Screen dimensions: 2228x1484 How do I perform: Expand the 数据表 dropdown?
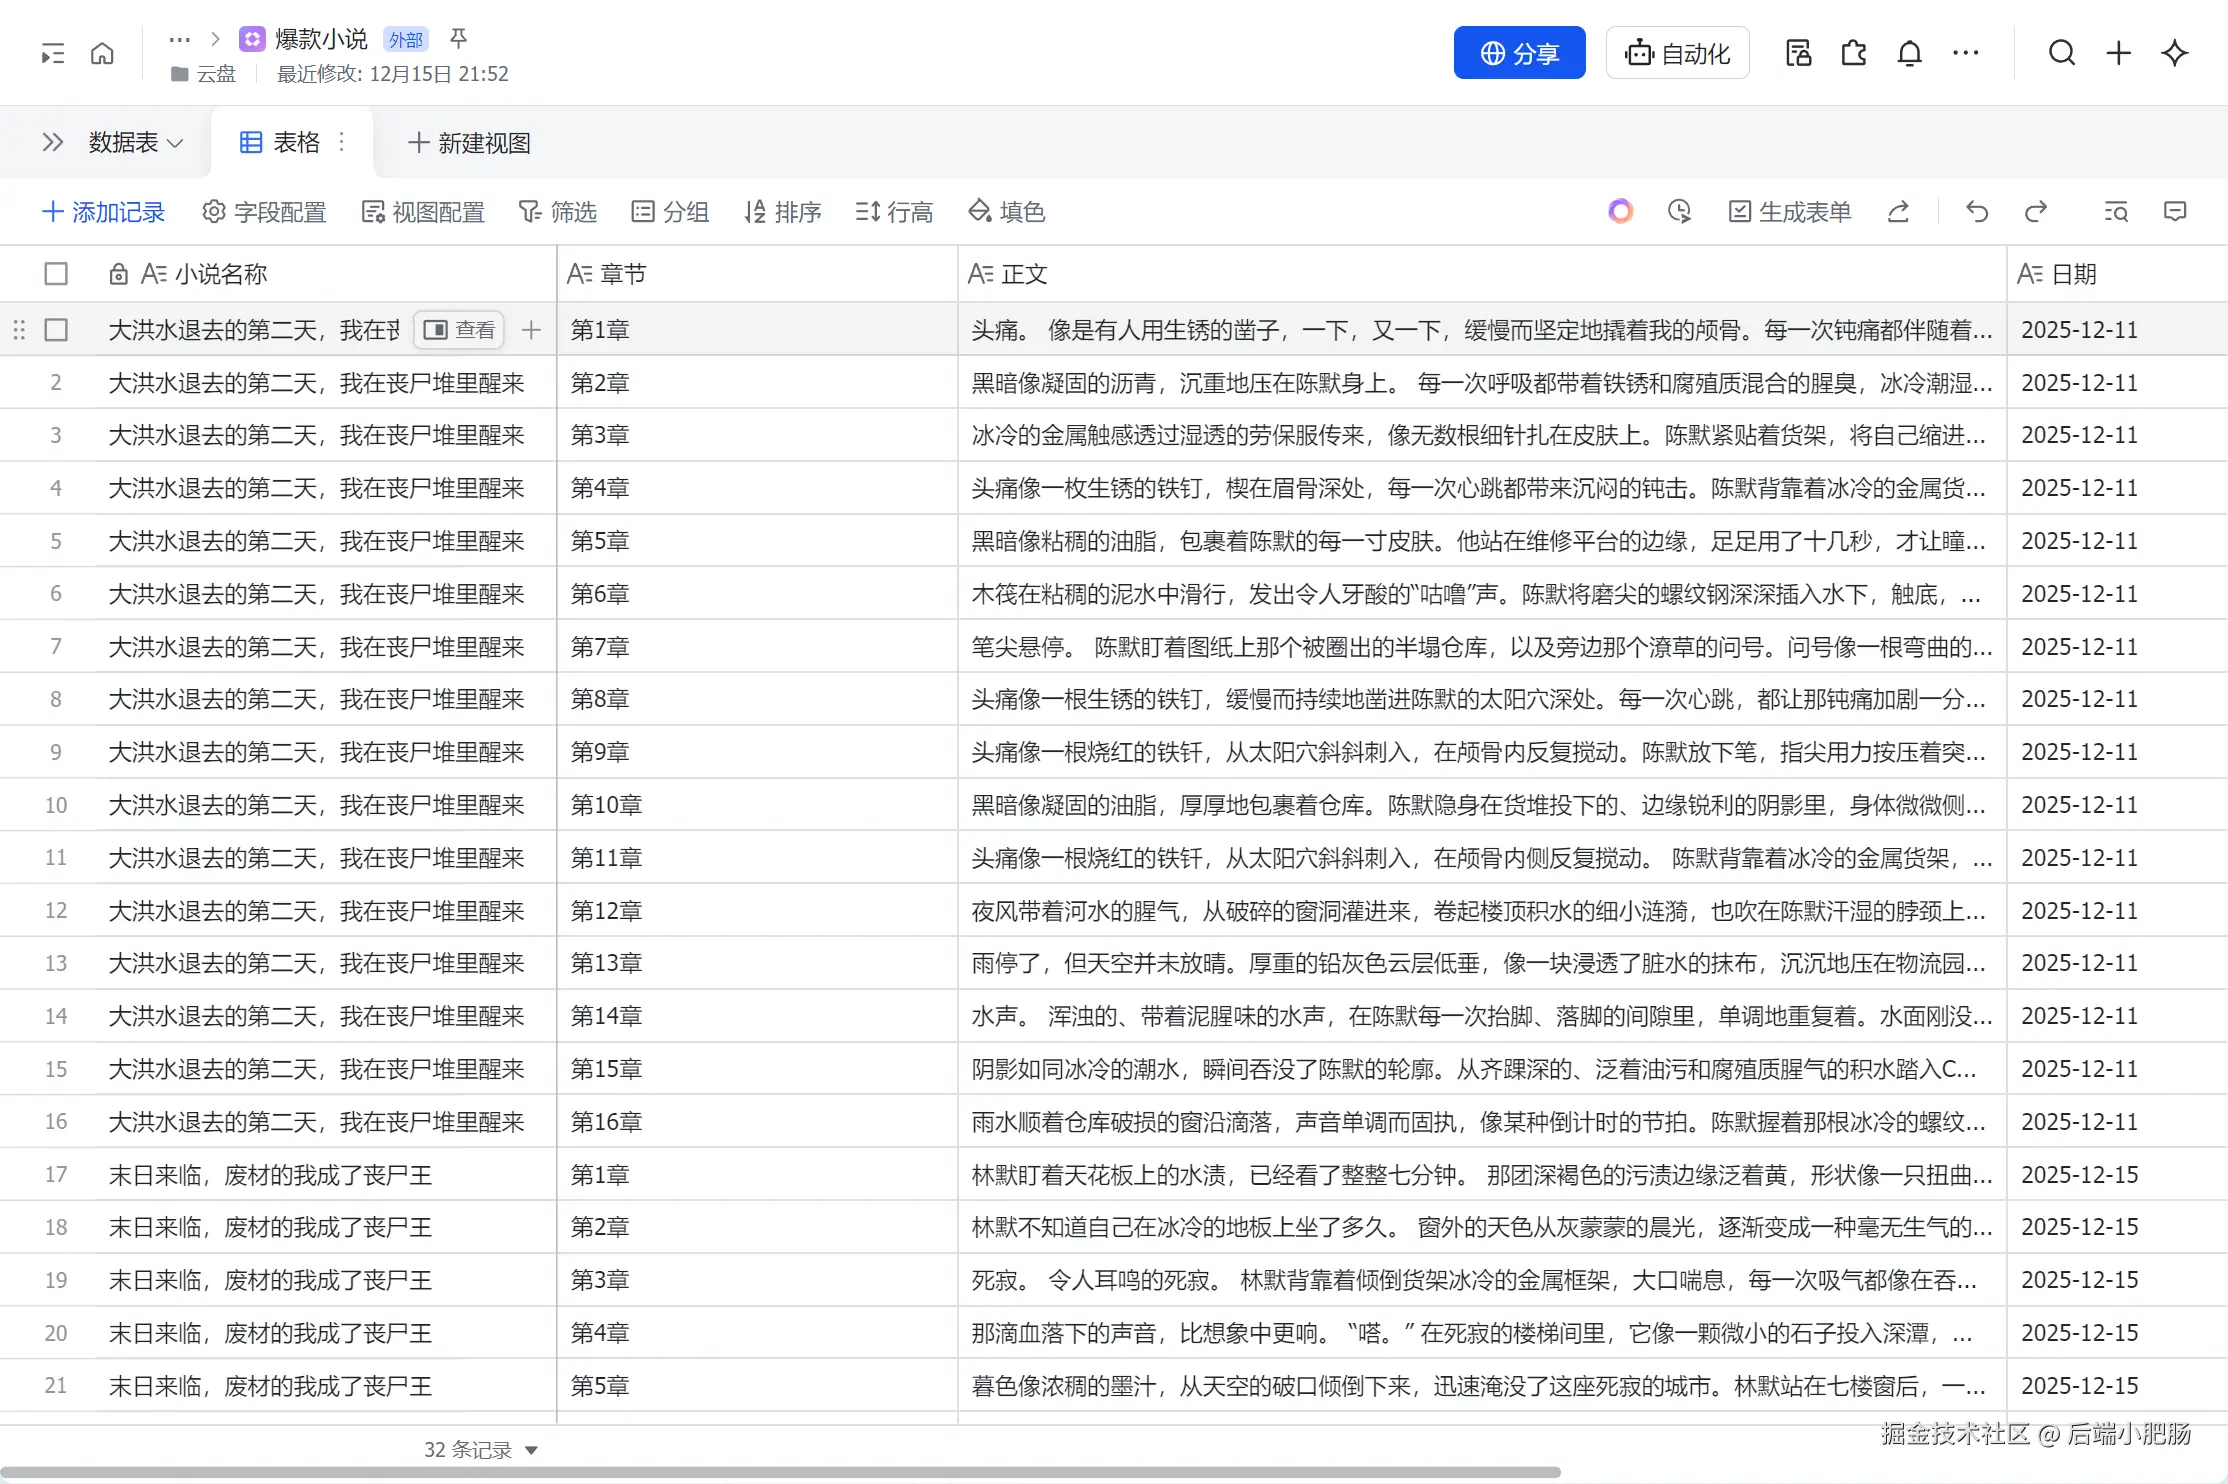pyautogui.click(x=135, y=143)
